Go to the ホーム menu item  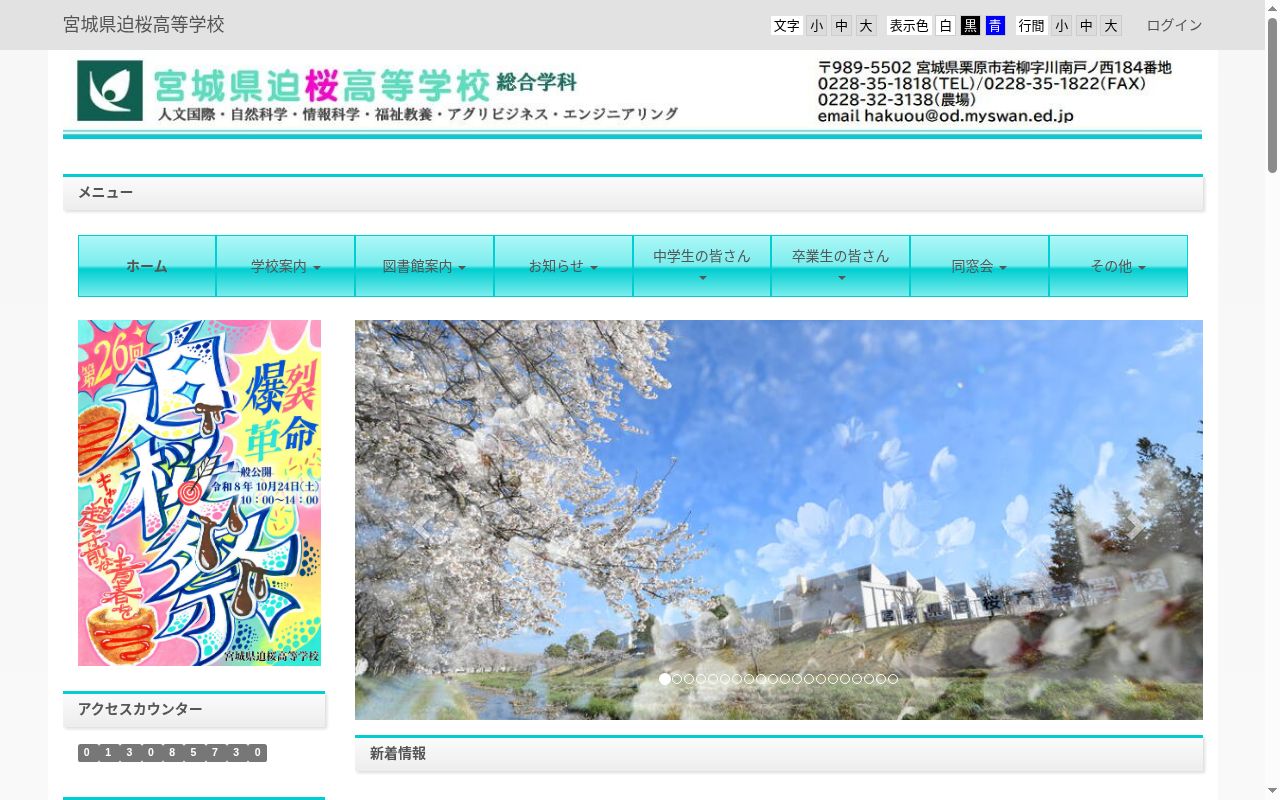tap(147, 266)
